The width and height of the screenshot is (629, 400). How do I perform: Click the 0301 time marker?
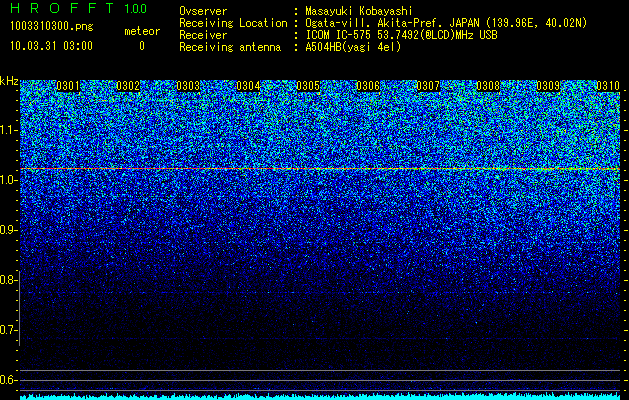tap(68, 86)
